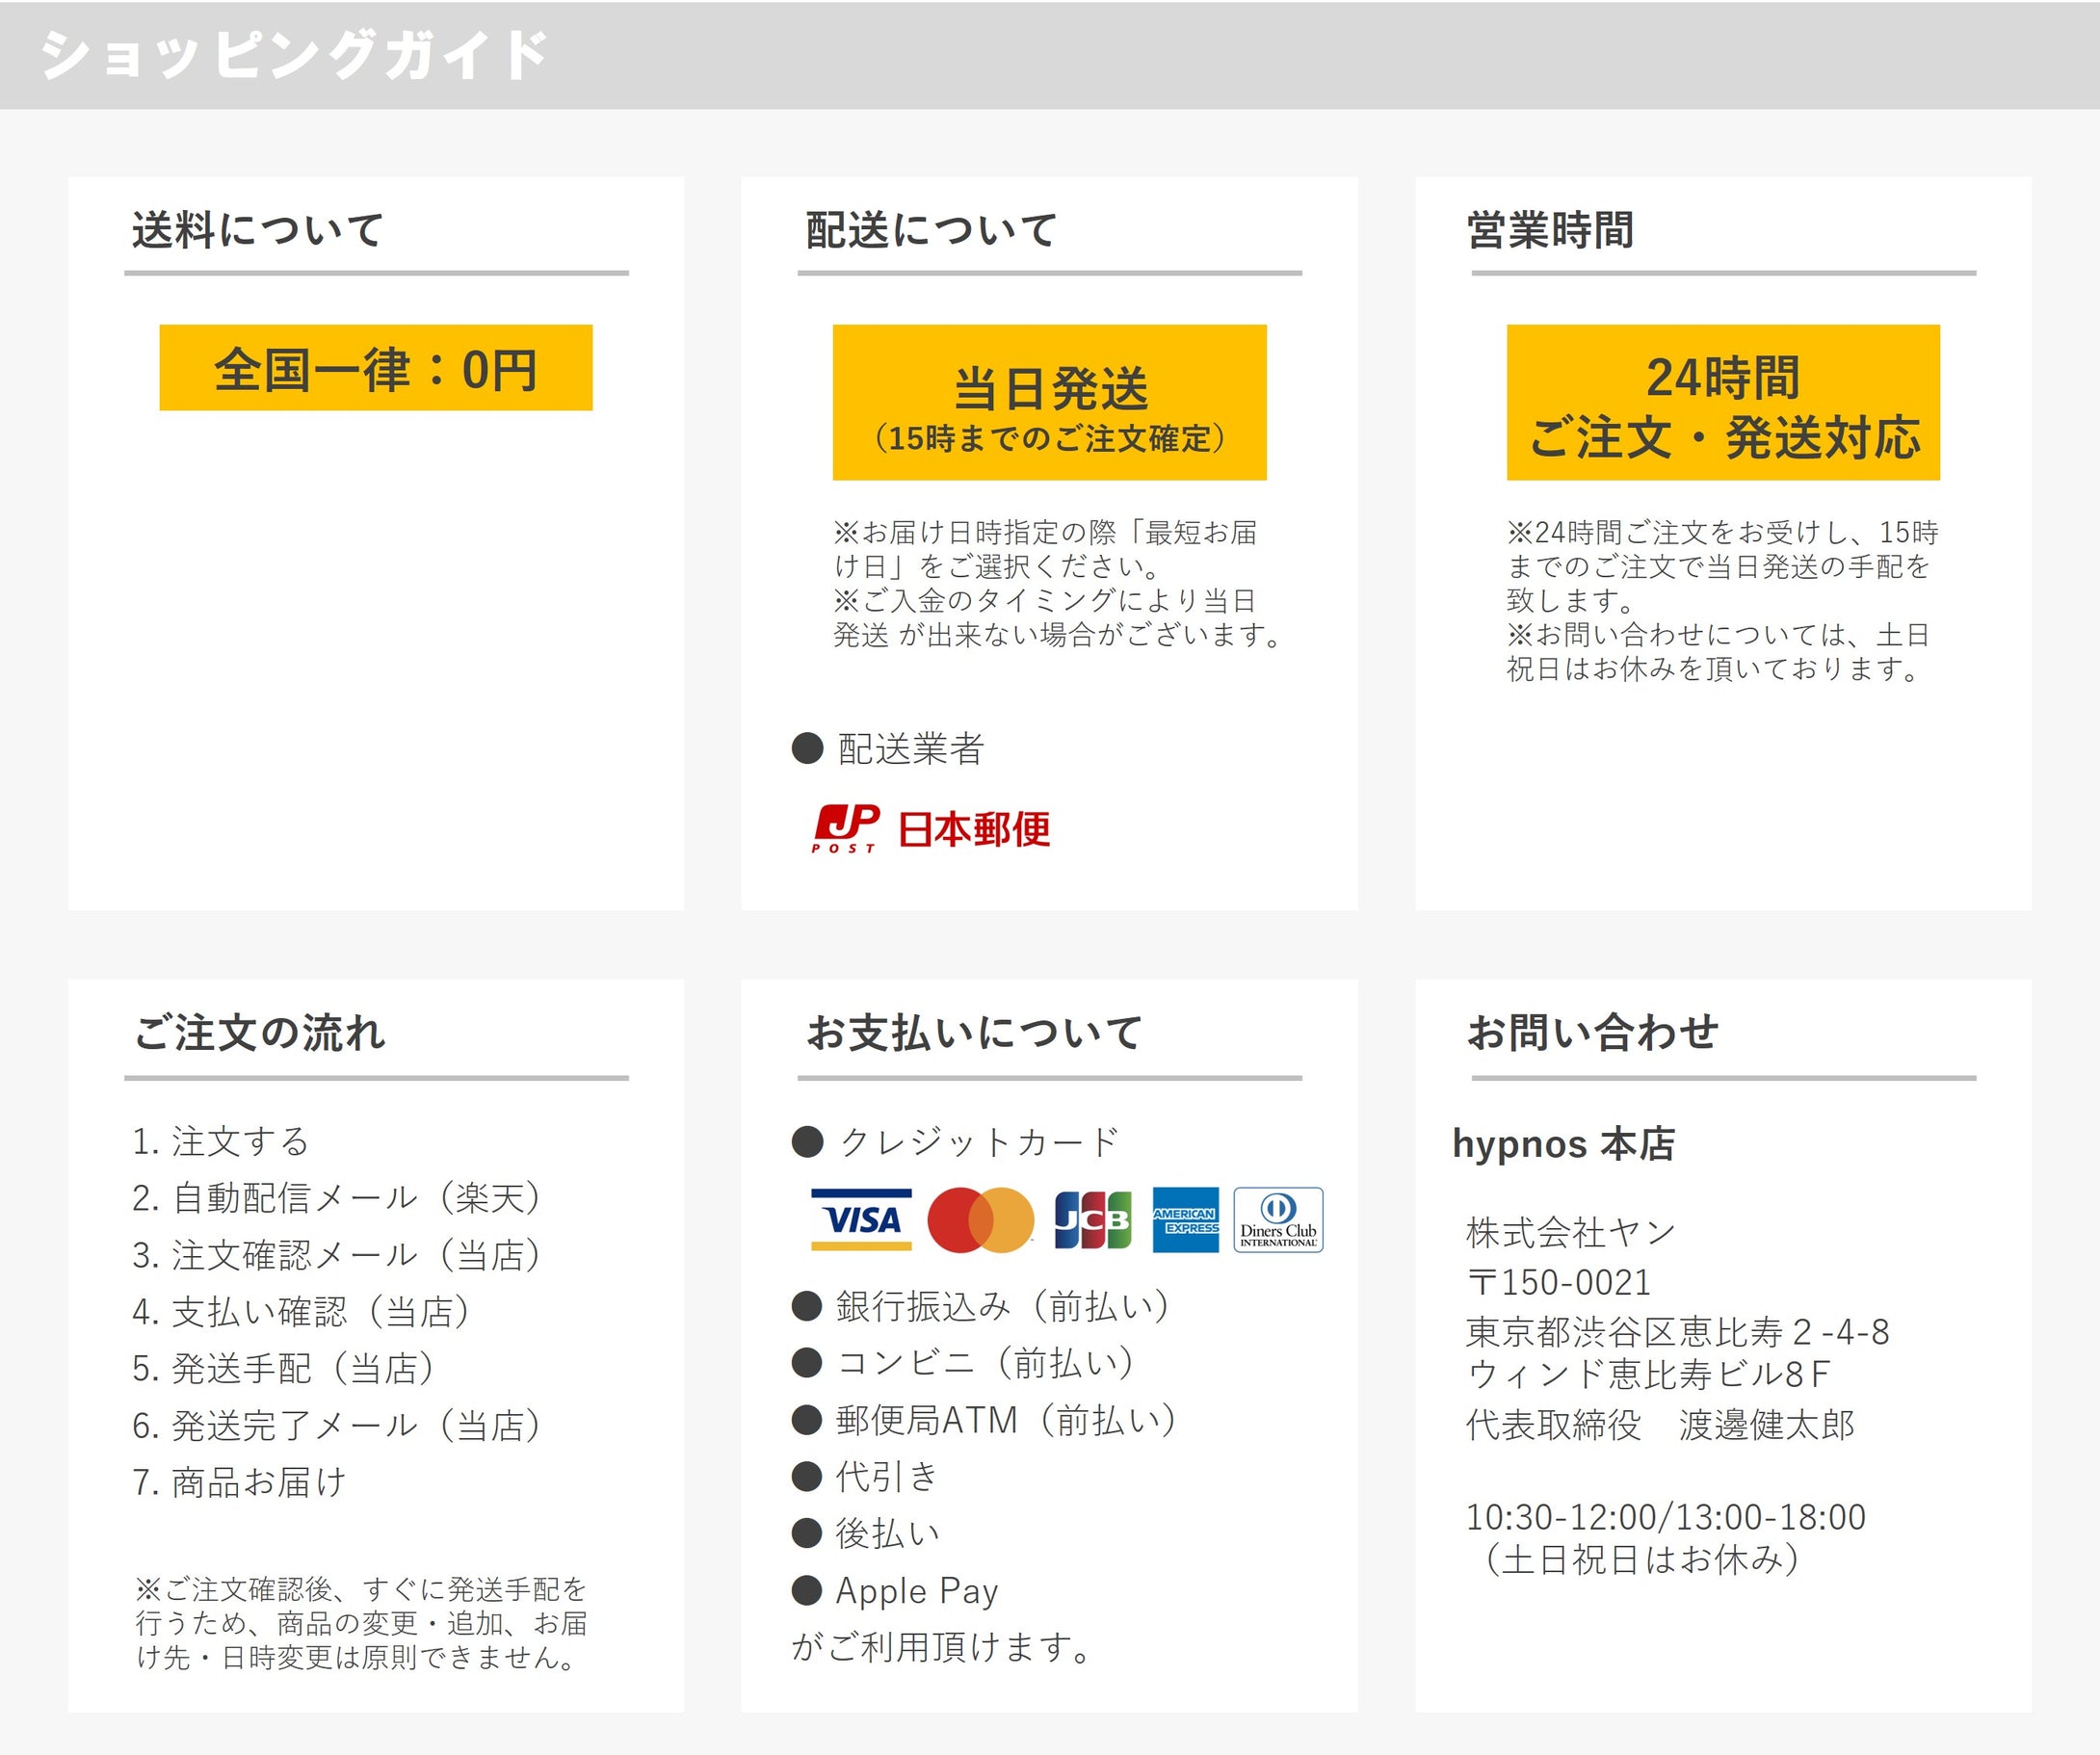Click the ショッピングガイド header title
The width and height of the screenshot is (2100, 1755).
(294, 54)
